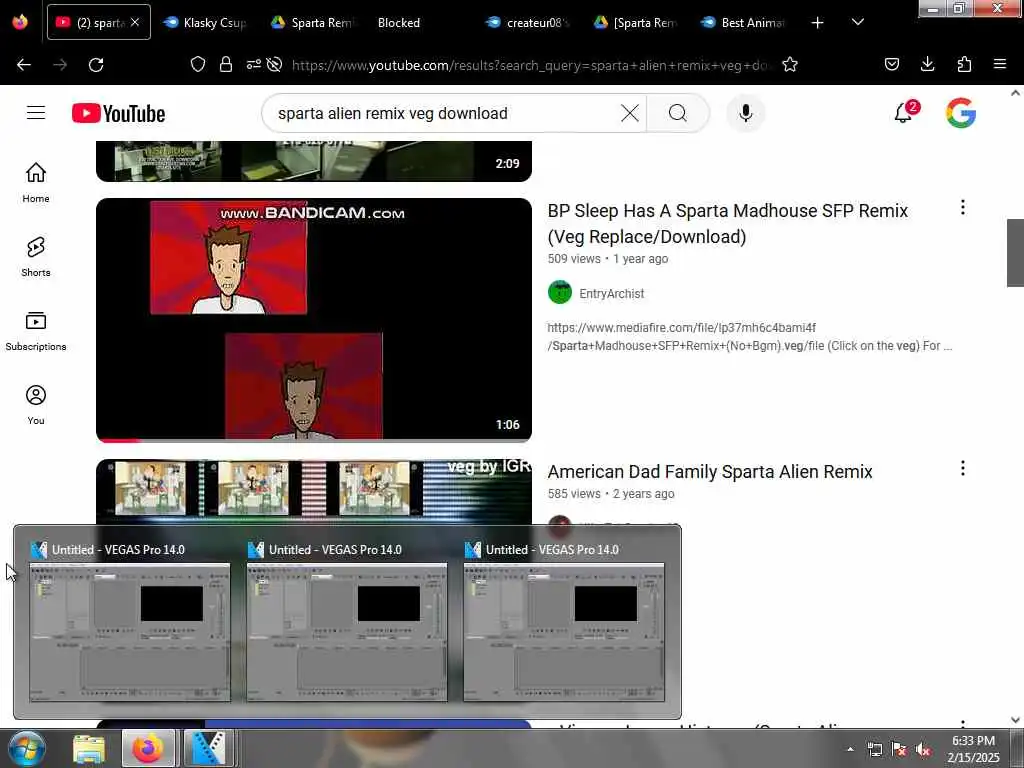This screenshot has width=1024, height=768.
Task: Click the VEGAS Pro taskbar button
Action: [209, 748]
